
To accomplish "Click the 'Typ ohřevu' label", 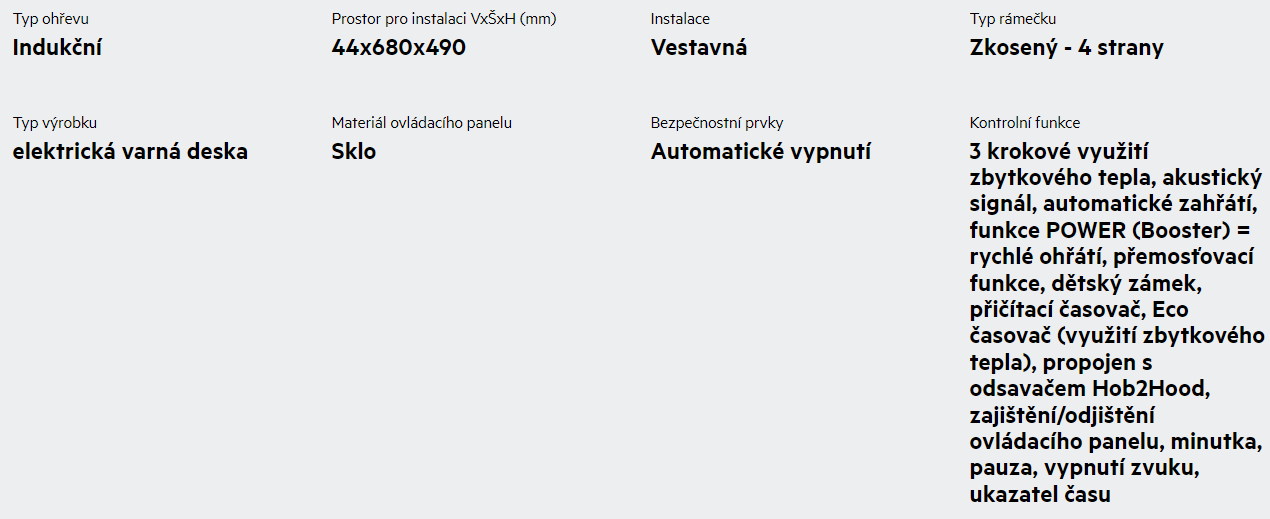I will point(50,19).
